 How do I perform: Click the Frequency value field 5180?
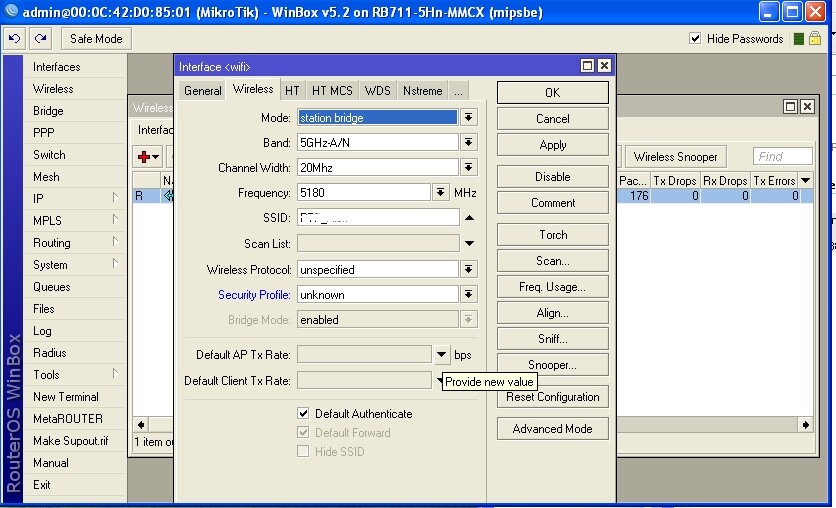coord(364,192)
